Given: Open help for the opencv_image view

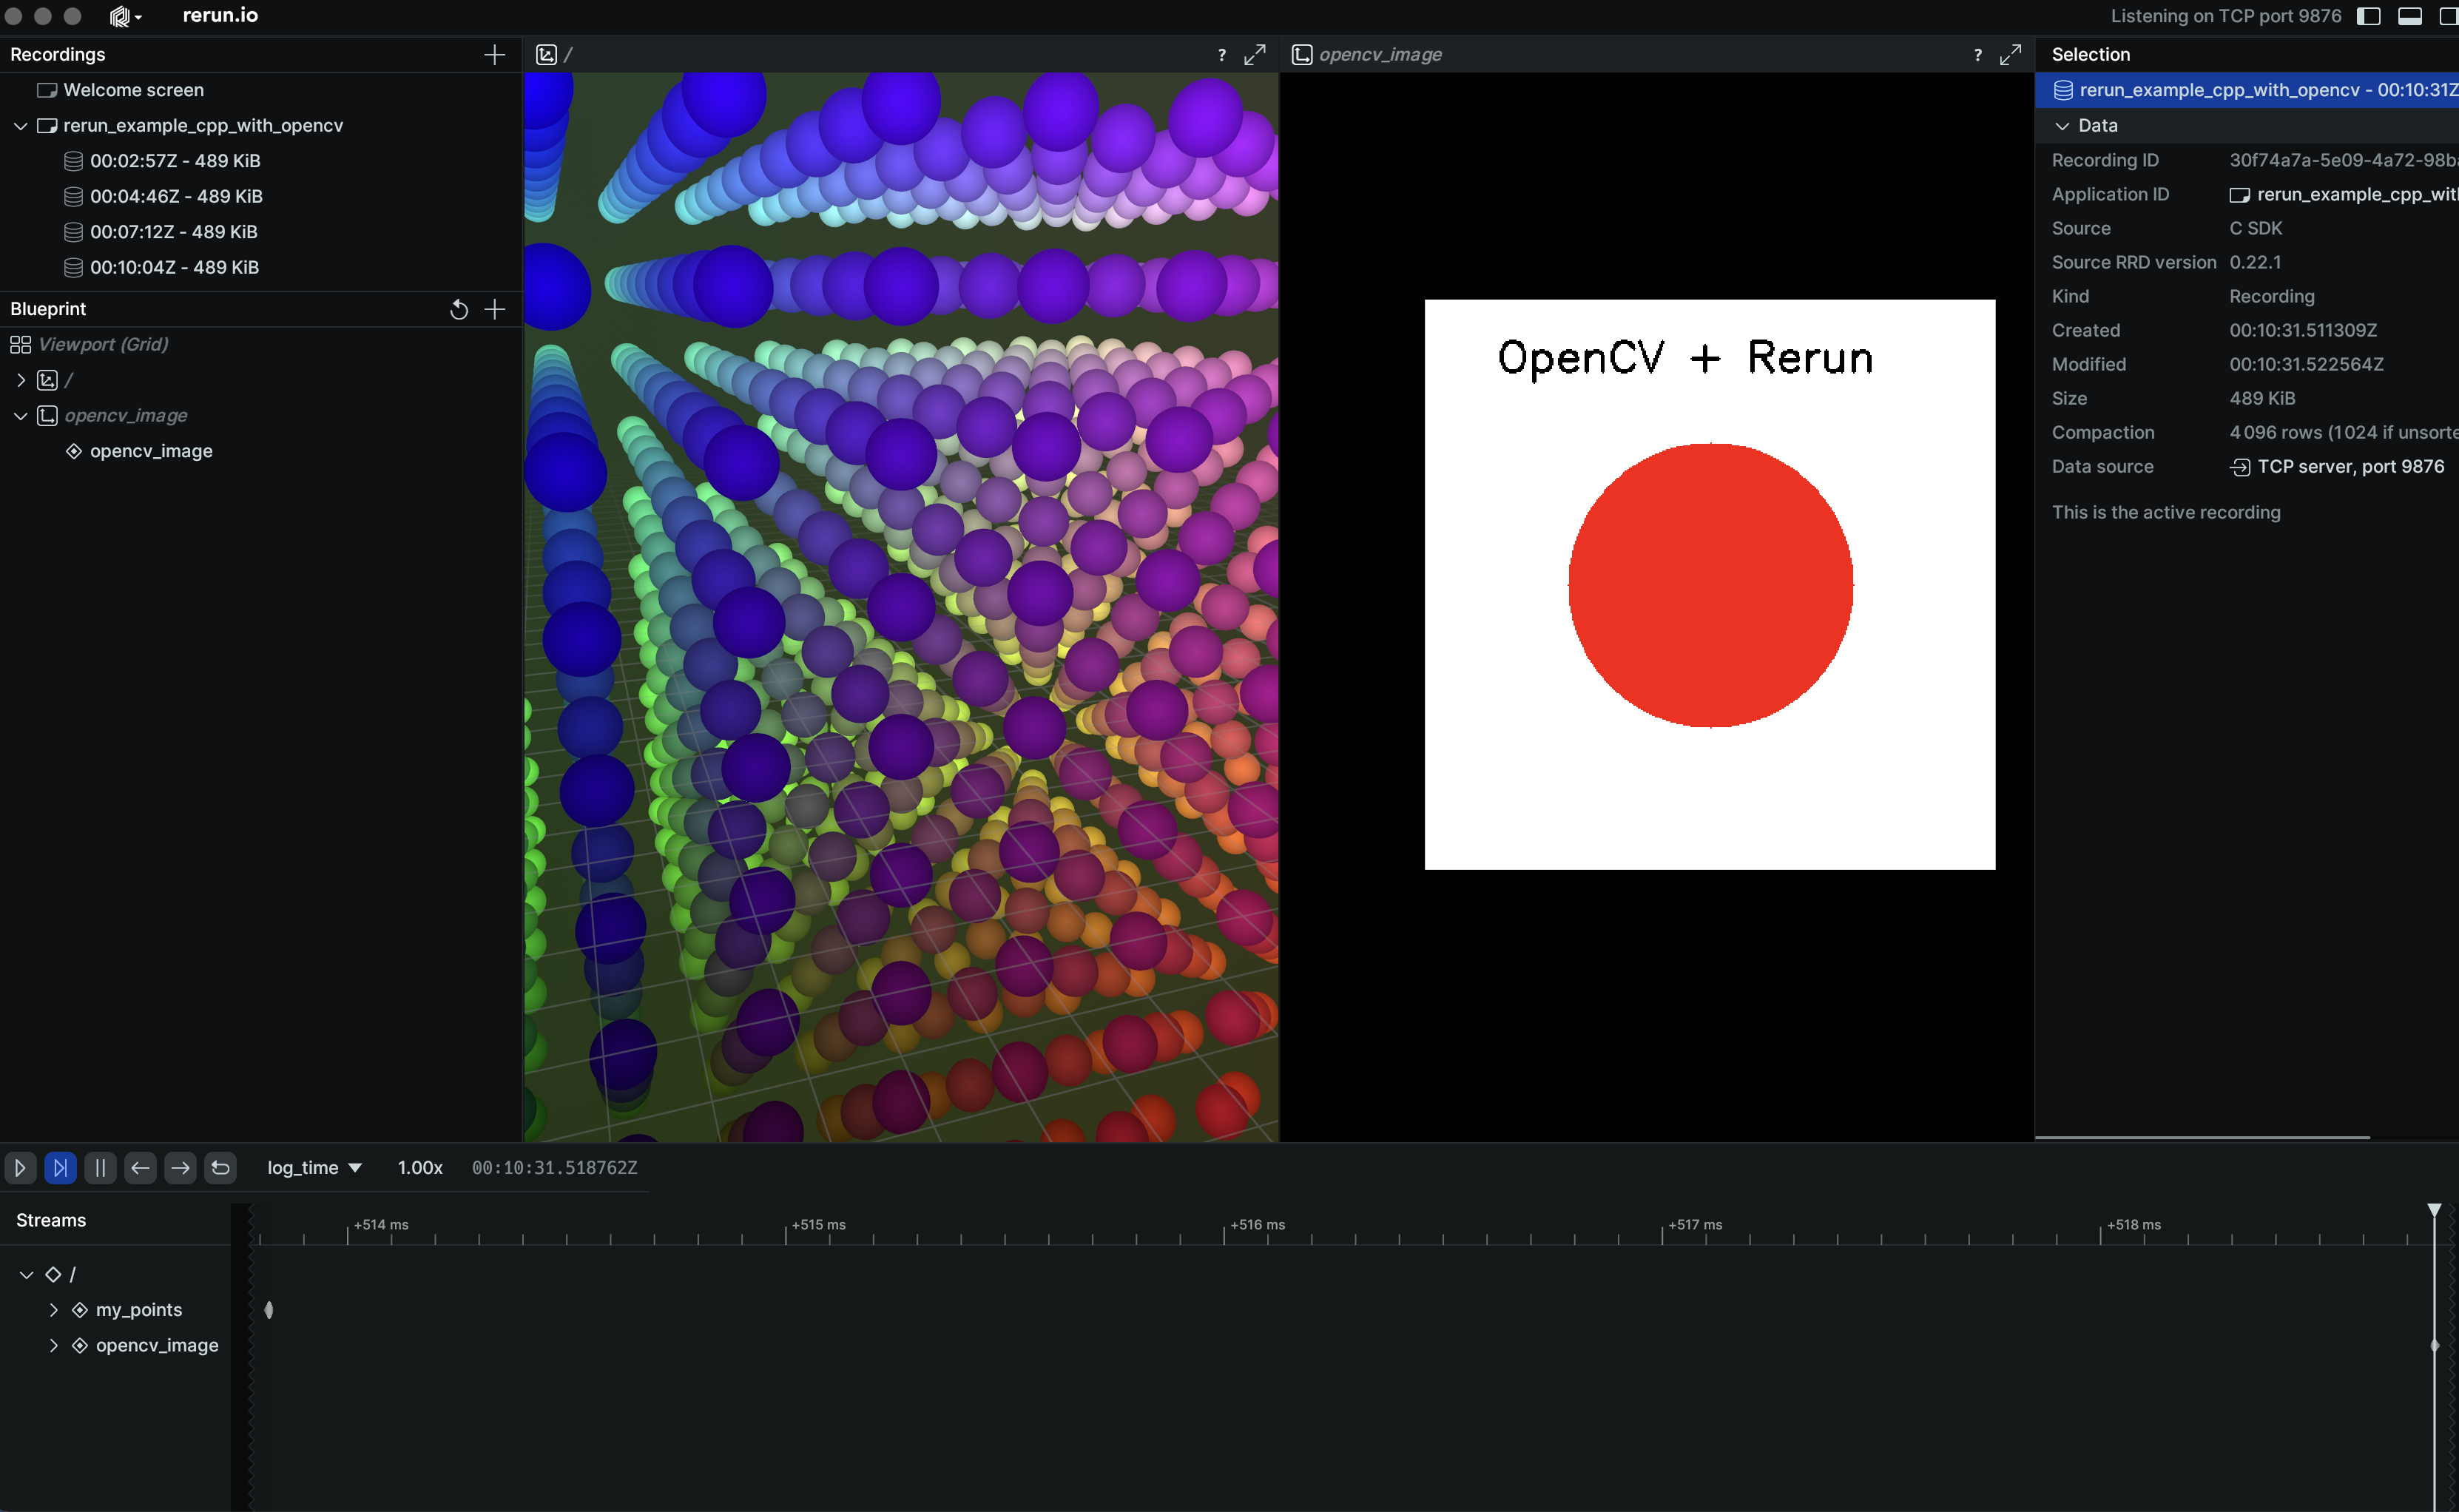Looking at the screenshot, I should 1977,55.
